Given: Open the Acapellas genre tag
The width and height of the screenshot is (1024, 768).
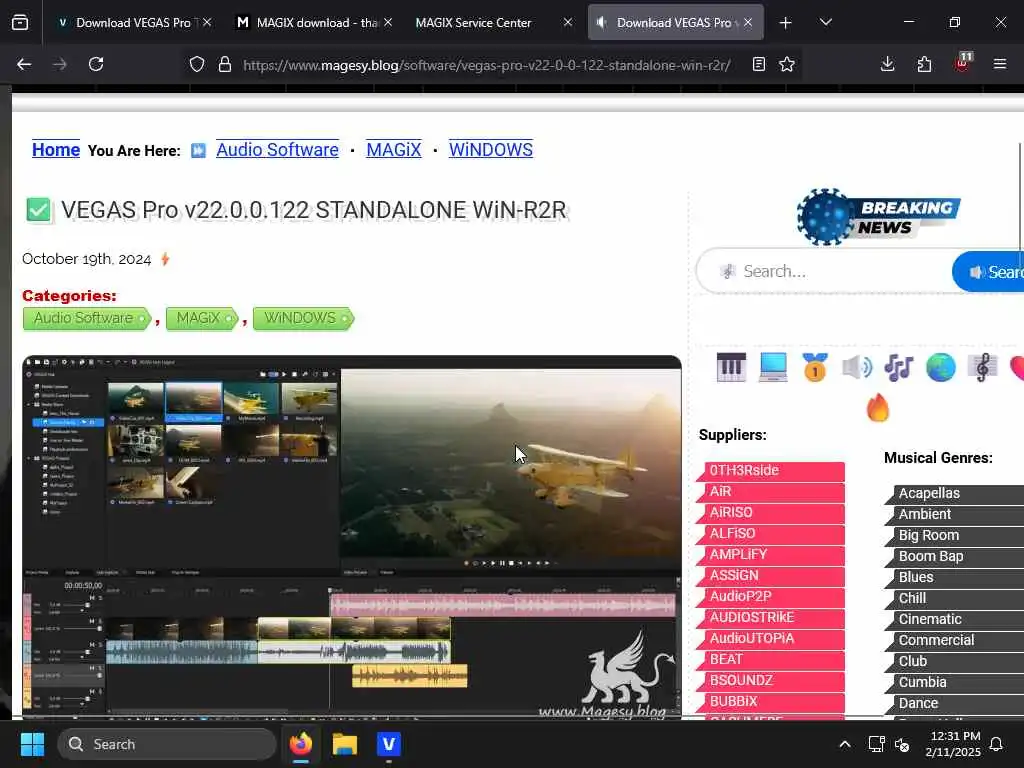Looking at the screenshot, I should coord(954,493).
